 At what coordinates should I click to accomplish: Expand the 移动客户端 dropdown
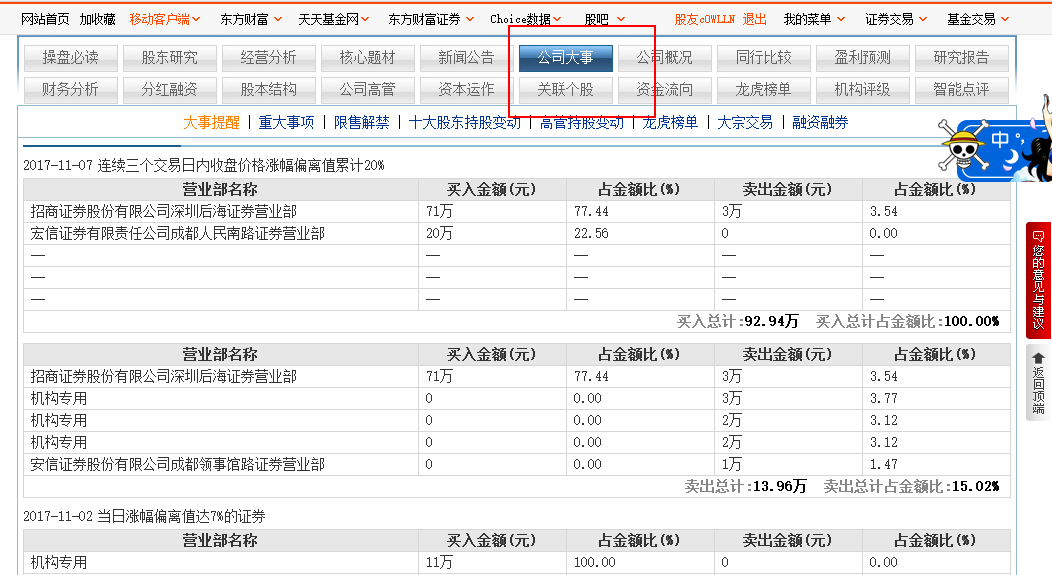(x=165, y=19)
